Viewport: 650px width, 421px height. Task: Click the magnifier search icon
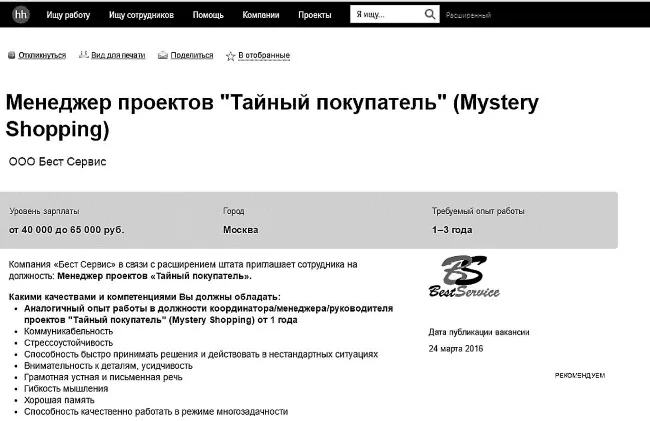(430, 15)
